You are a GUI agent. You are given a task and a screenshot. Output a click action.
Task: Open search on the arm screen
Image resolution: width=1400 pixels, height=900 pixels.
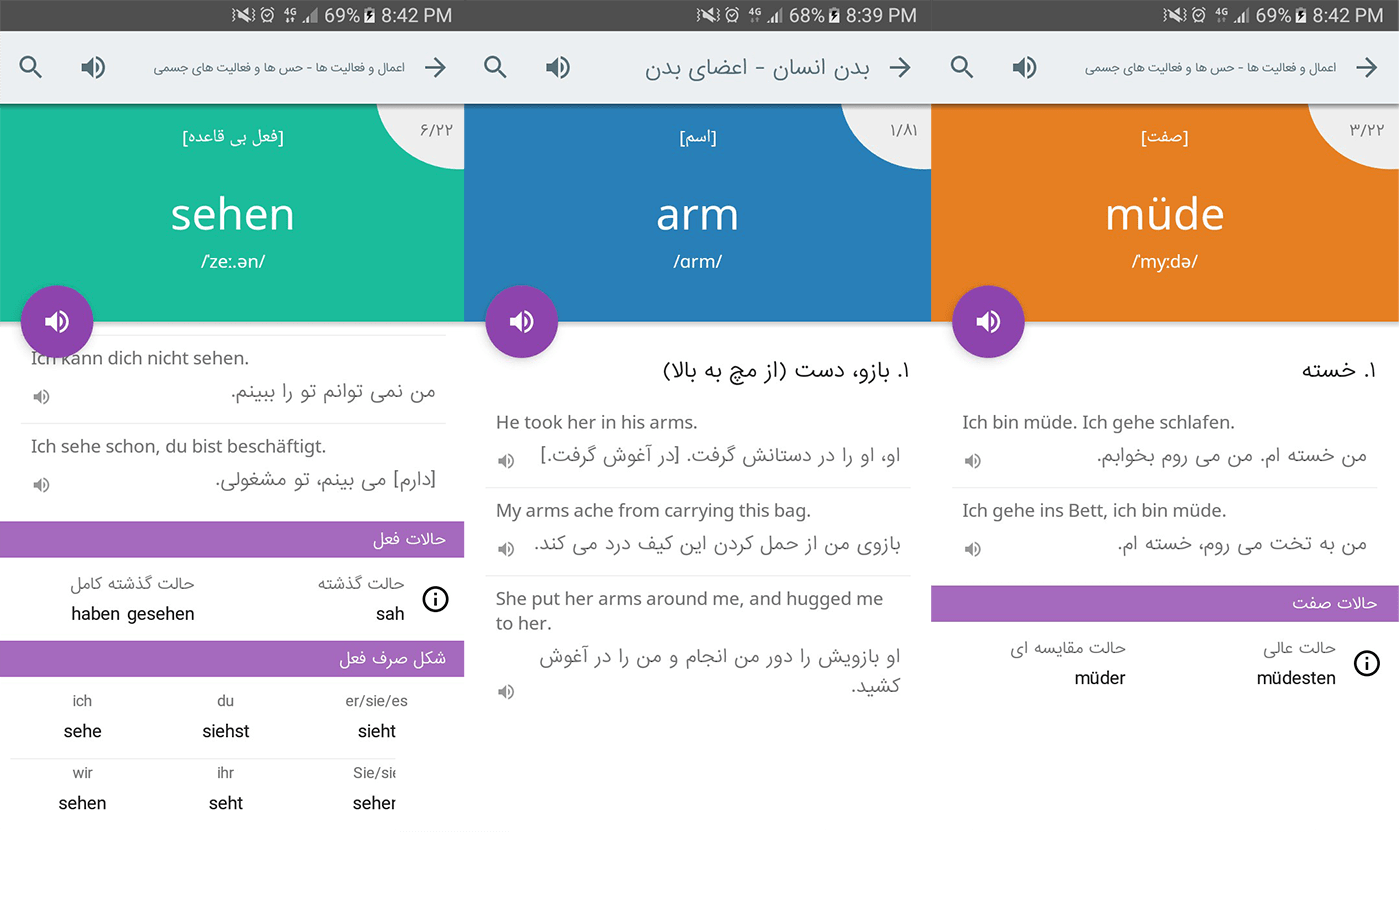tap(495, 67)
